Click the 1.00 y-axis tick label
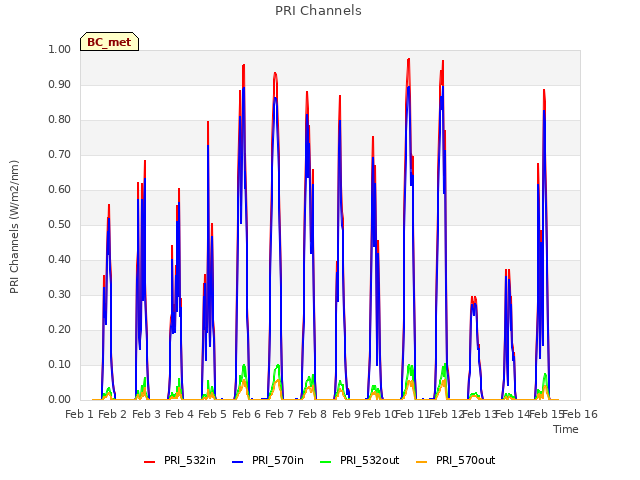Screen dimensions: 640x480 tap(60, 49)
